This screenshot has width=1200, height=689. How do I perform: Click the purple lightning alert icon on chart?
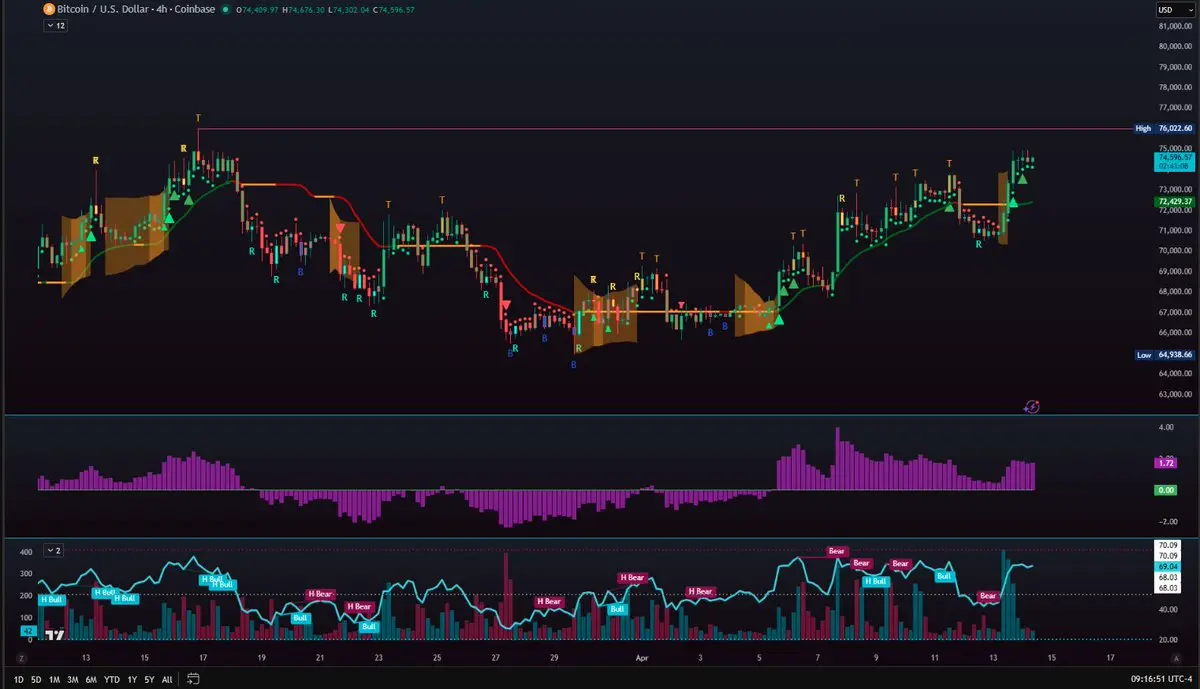1033,407
